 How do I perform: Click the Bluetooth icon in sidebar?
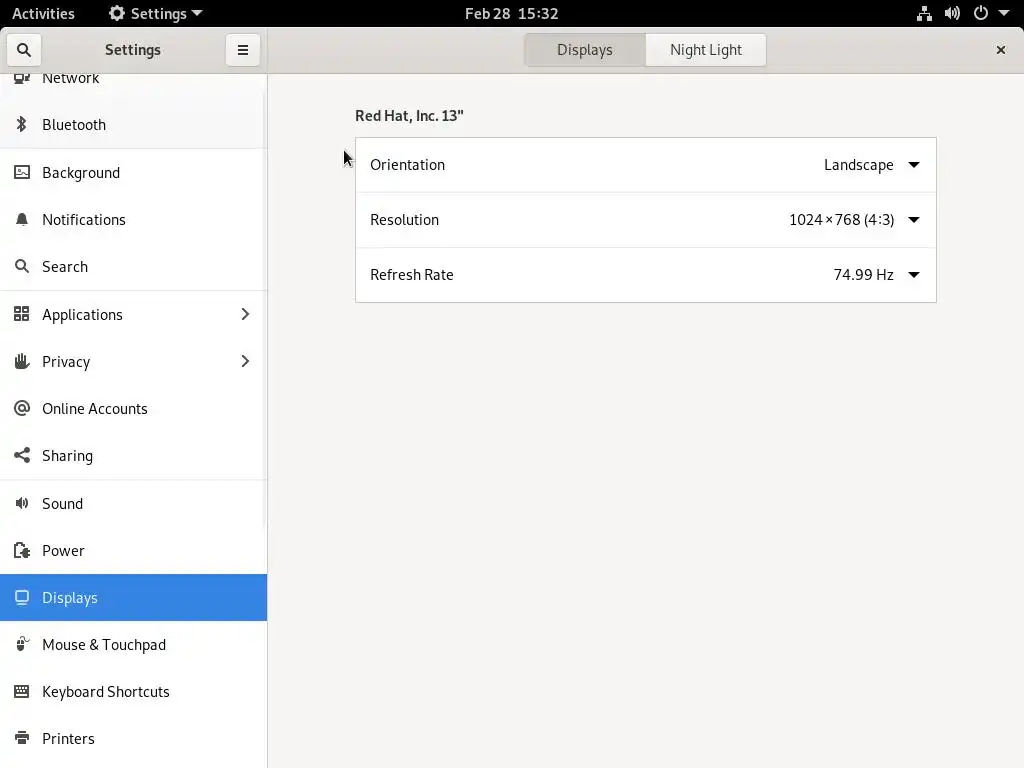[22, 124]
